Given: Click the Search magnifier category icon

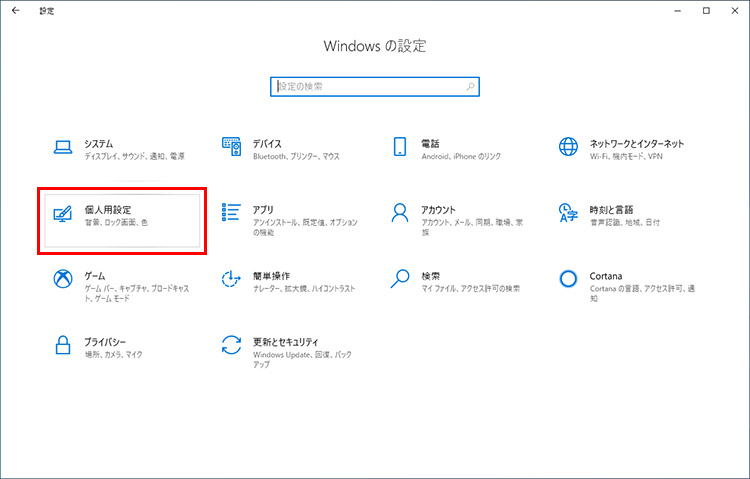Looking at the screenshot, I should click(x=400, y=279).
